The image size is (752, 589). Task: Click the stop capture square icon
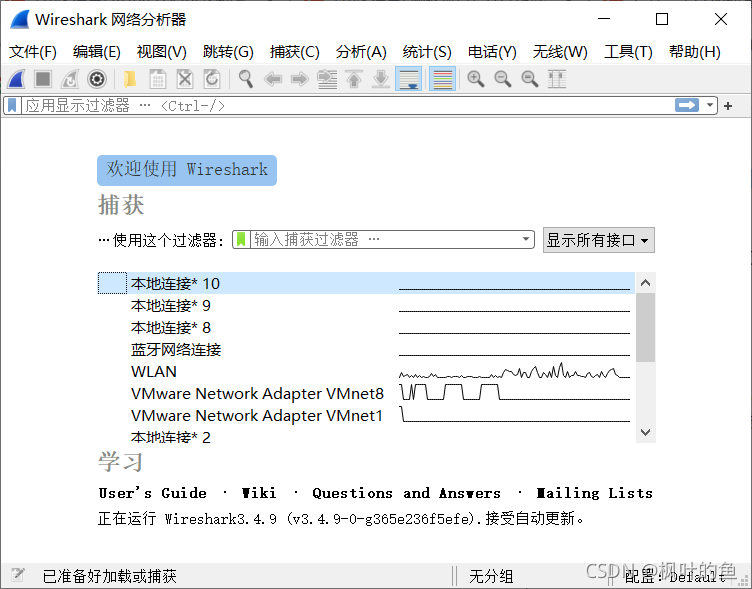43,79
